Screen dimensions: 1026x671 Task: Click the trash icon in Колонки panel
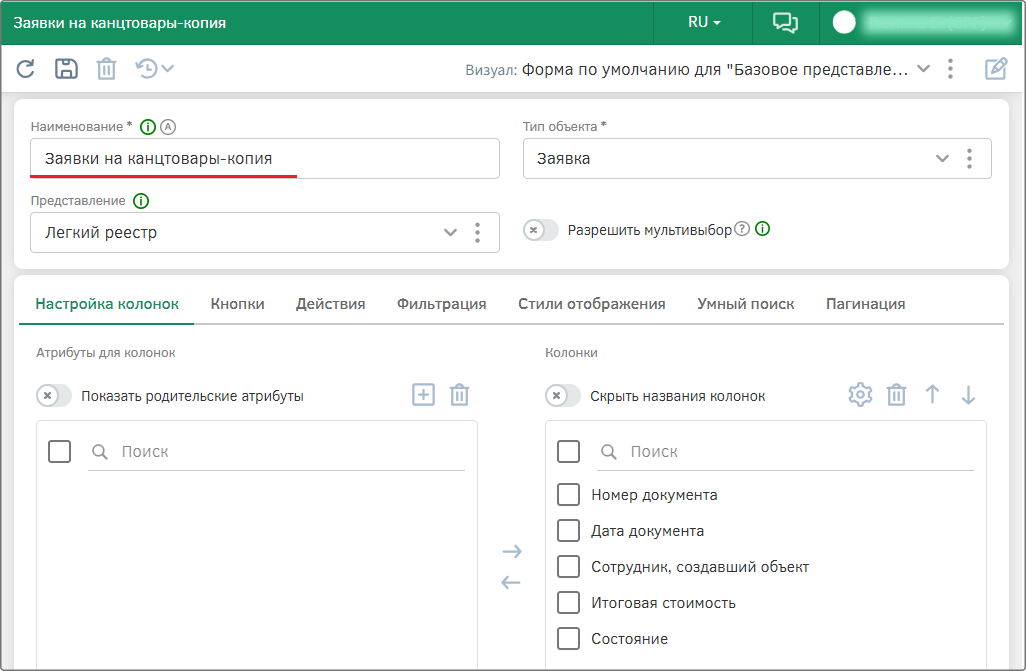(896, 395)
